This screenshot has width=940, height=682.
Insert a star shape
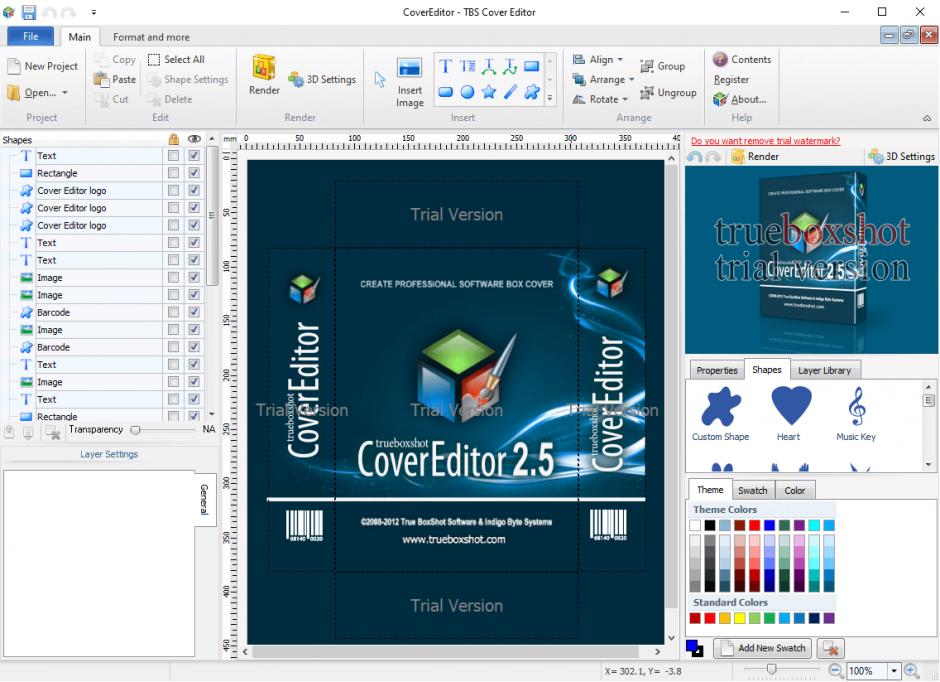pyautogui.click(x=489, y=92)
